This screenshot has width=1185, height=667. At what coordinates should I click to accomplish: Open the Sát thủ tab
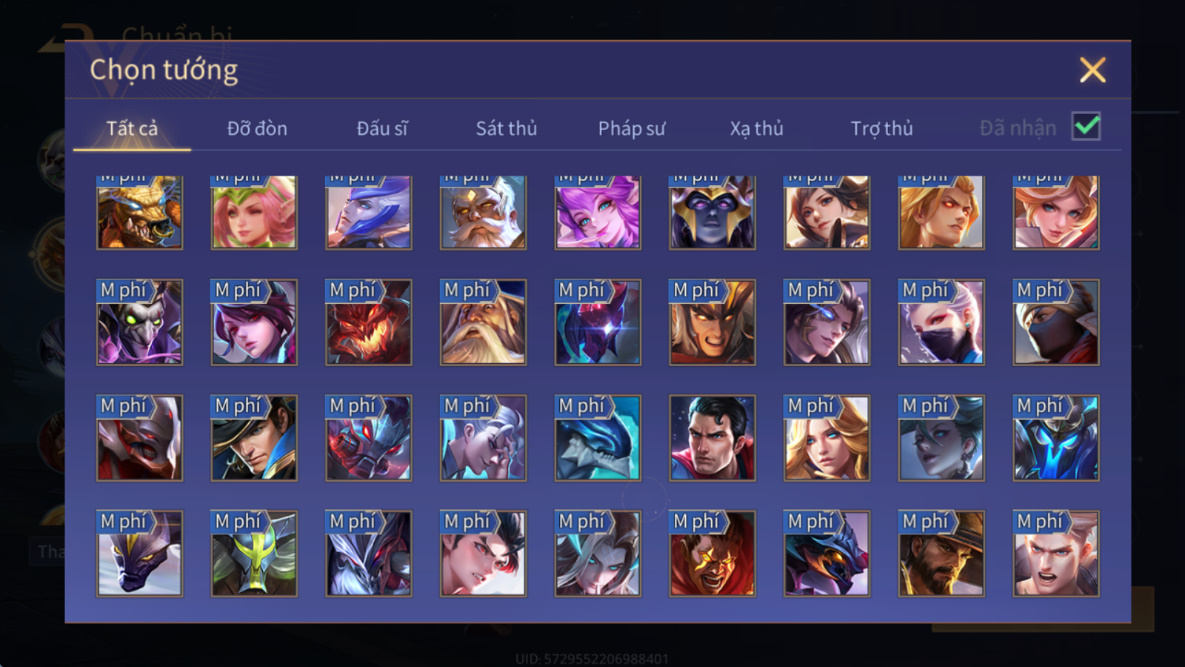pos(506,128)
